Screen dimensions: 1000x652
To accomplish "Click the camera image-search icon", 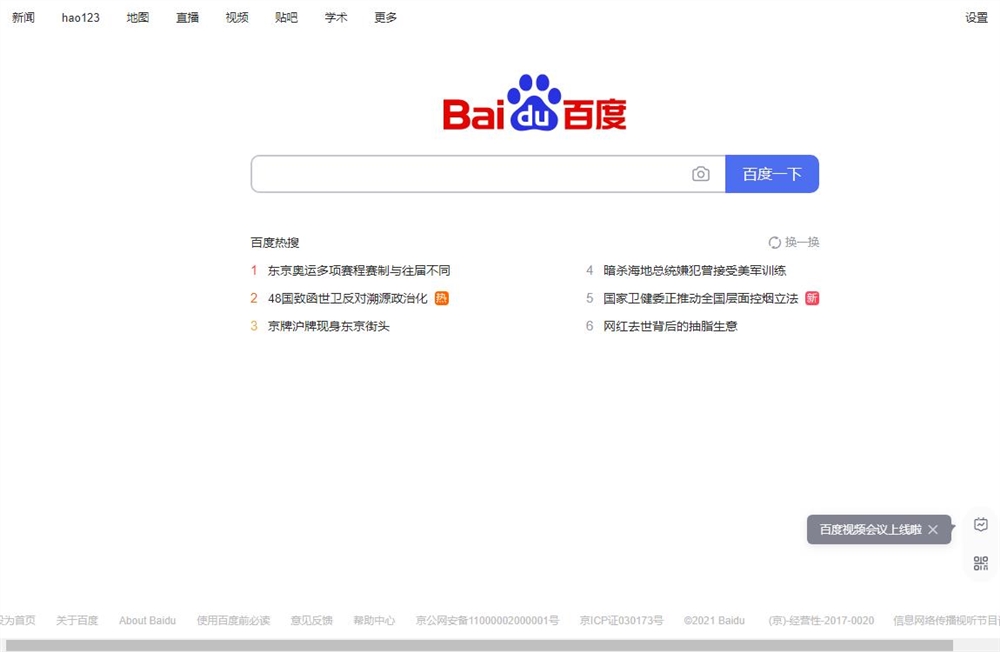I will (x=700, y=174).
